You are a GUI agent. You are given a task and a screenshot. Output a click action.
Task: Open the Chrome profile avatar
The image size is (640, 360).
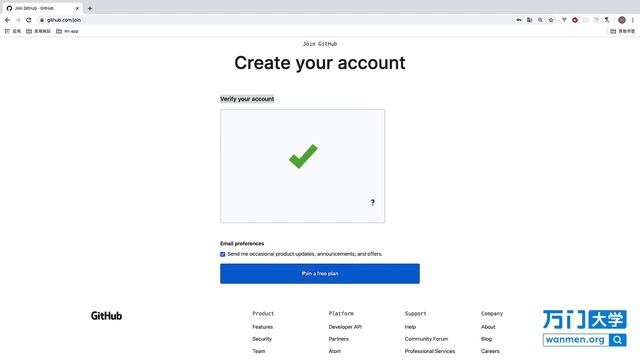622,20
